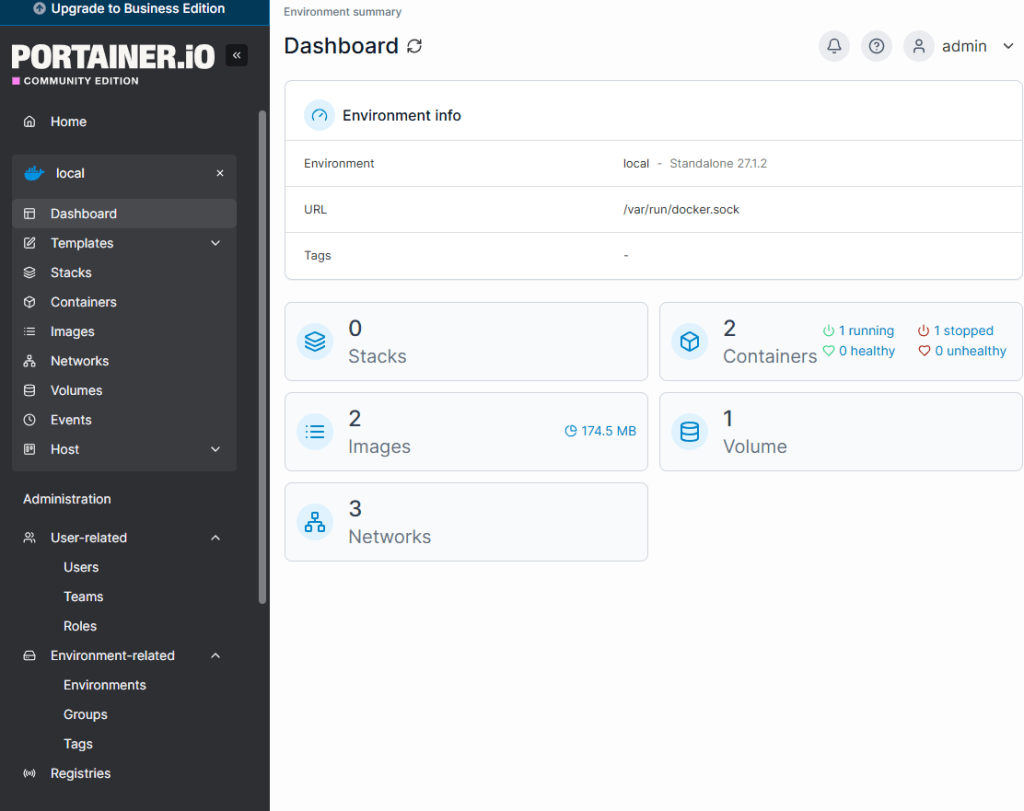Screen dimensions: 1024x811
Task: Click the Images list icon tile
Action: (x=315, y=432)
